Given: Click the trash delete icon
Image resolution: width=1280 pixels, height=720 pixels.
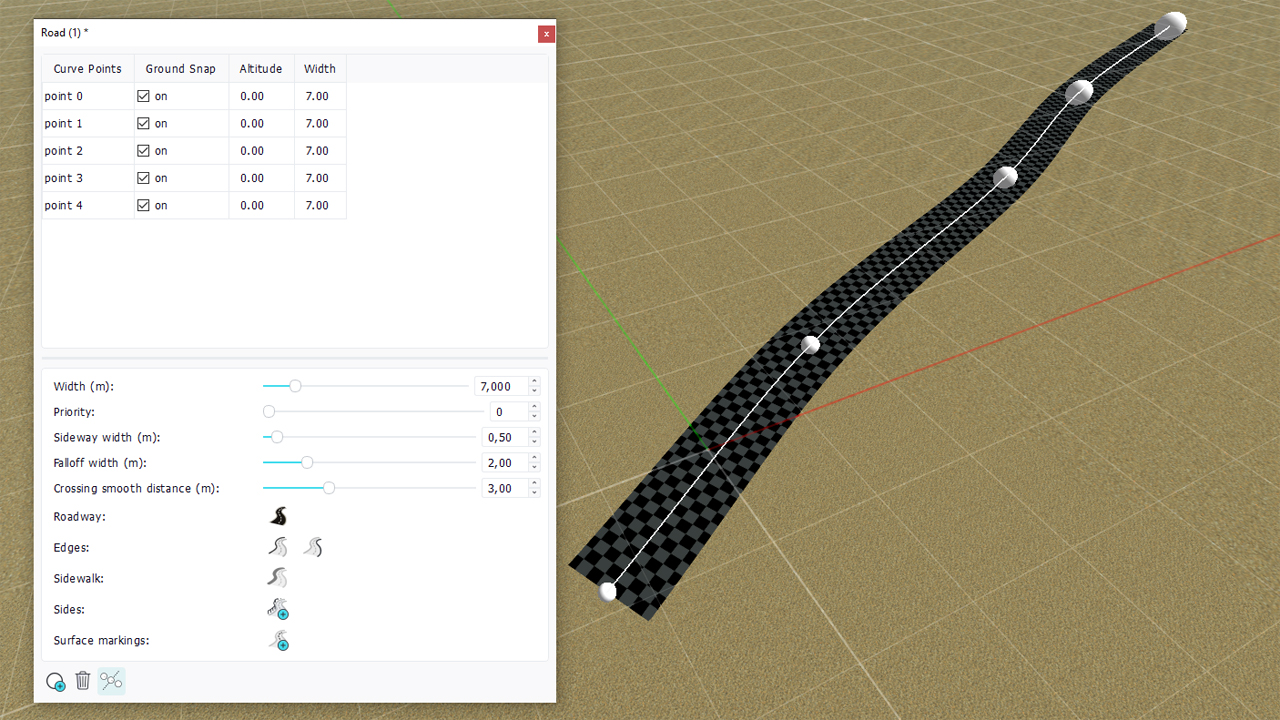Looking at the screenshot, I should 83,681.
